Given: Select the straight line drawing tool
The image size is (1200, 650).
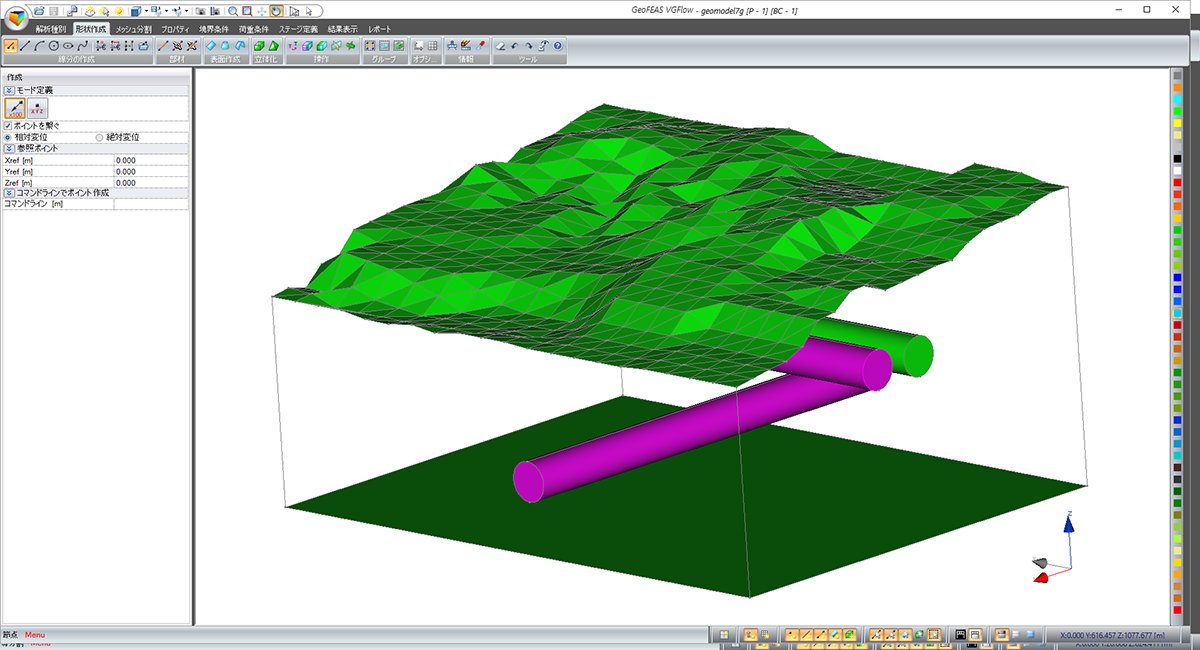Looking at the screenshot, I should (25, 46).
